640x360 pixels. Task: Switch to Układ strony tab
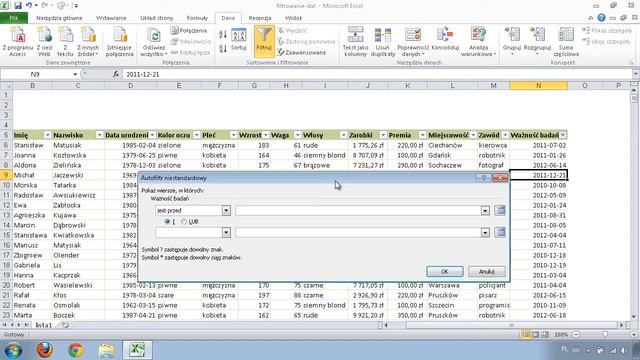156,18
